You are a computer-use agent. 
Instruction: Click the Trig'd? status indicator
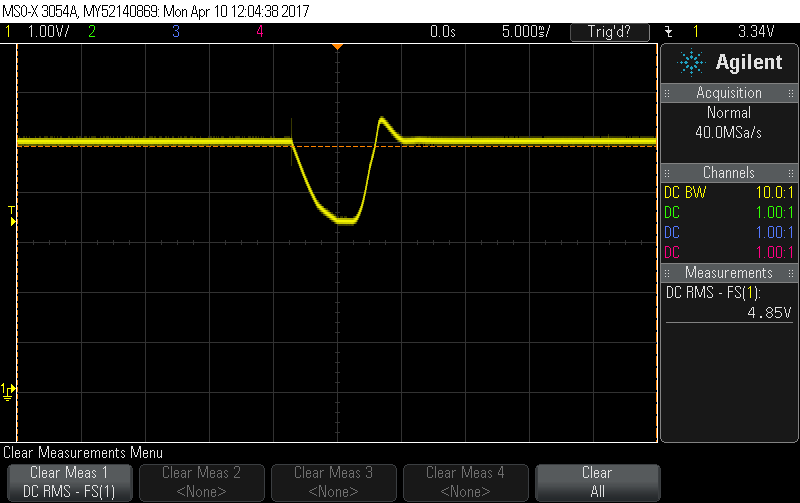[610, 32]
